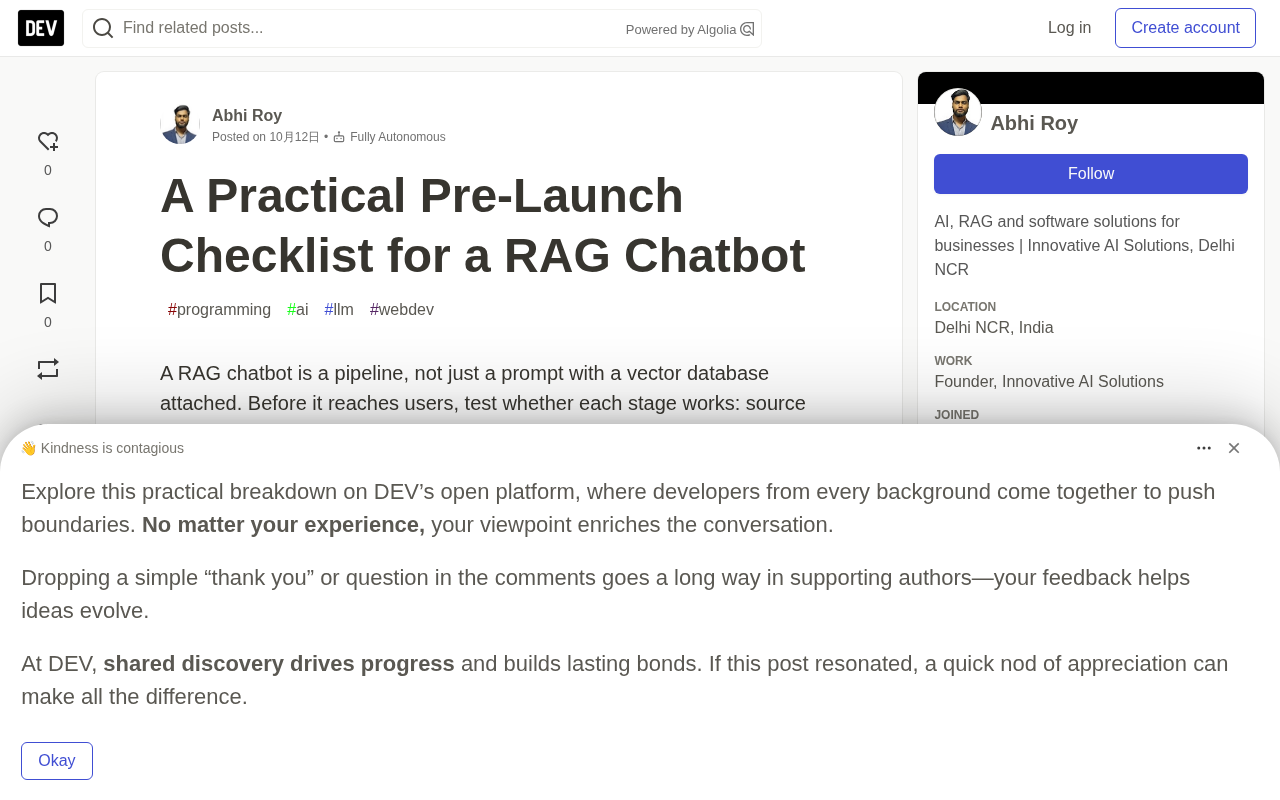Image resolution: width=1280 pixels, height=800 pixels.
Task: Click Abhi Roy's avatar in the sidebar card
Action: [958, 112]
